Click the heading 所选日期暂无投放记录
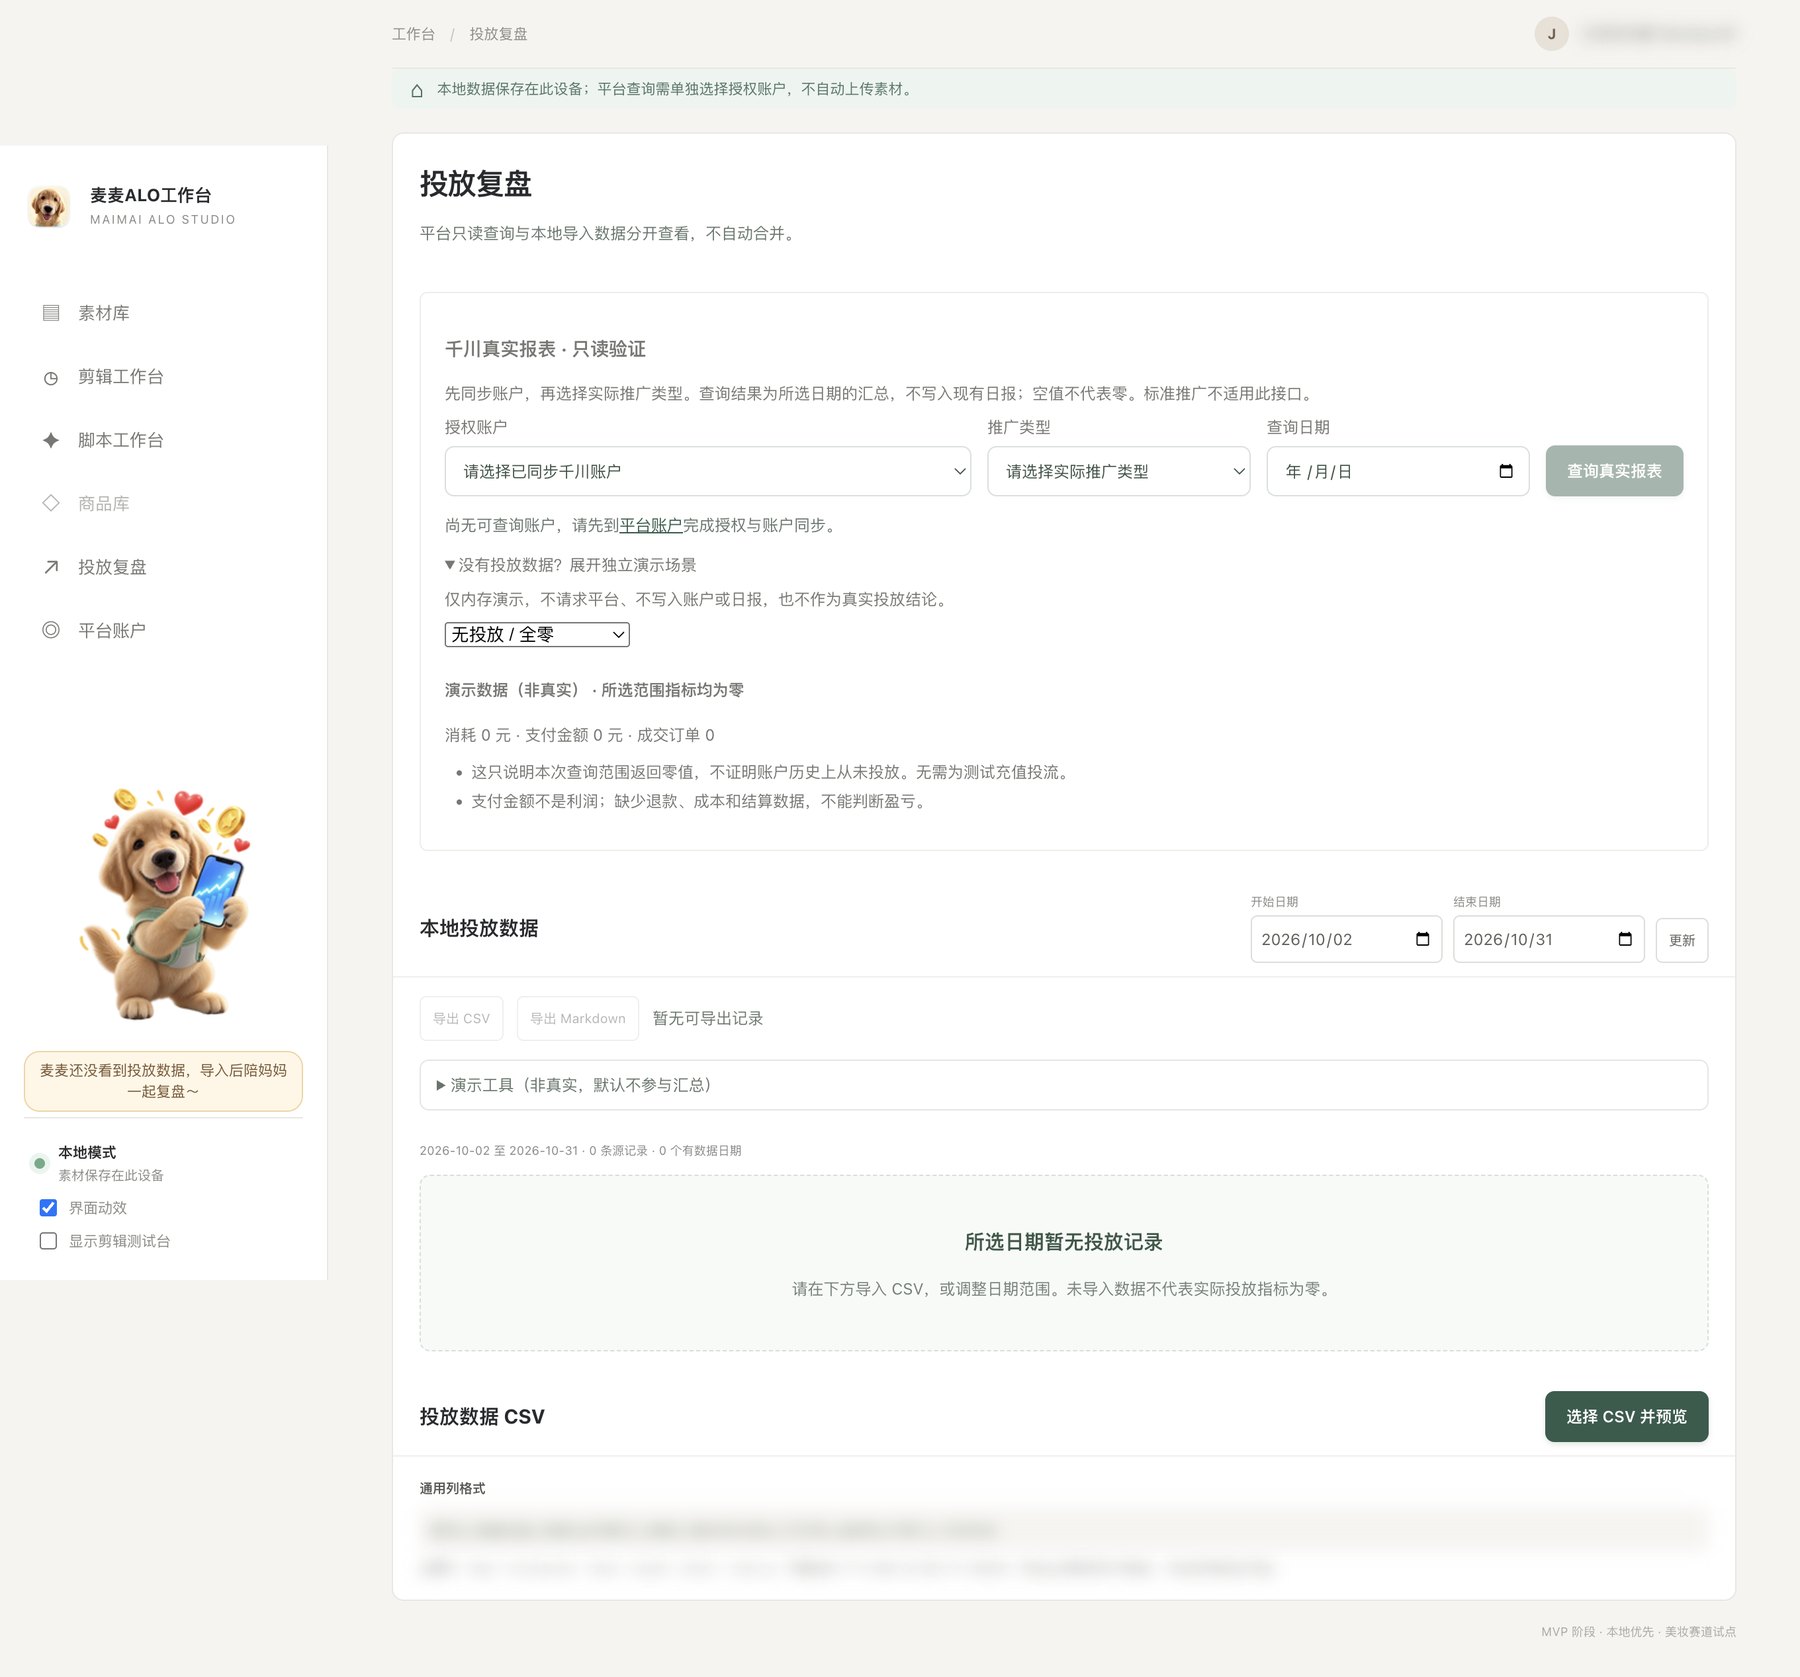The image size is (1800, 1677). pyautogui.click(x=1063, y=1242)
